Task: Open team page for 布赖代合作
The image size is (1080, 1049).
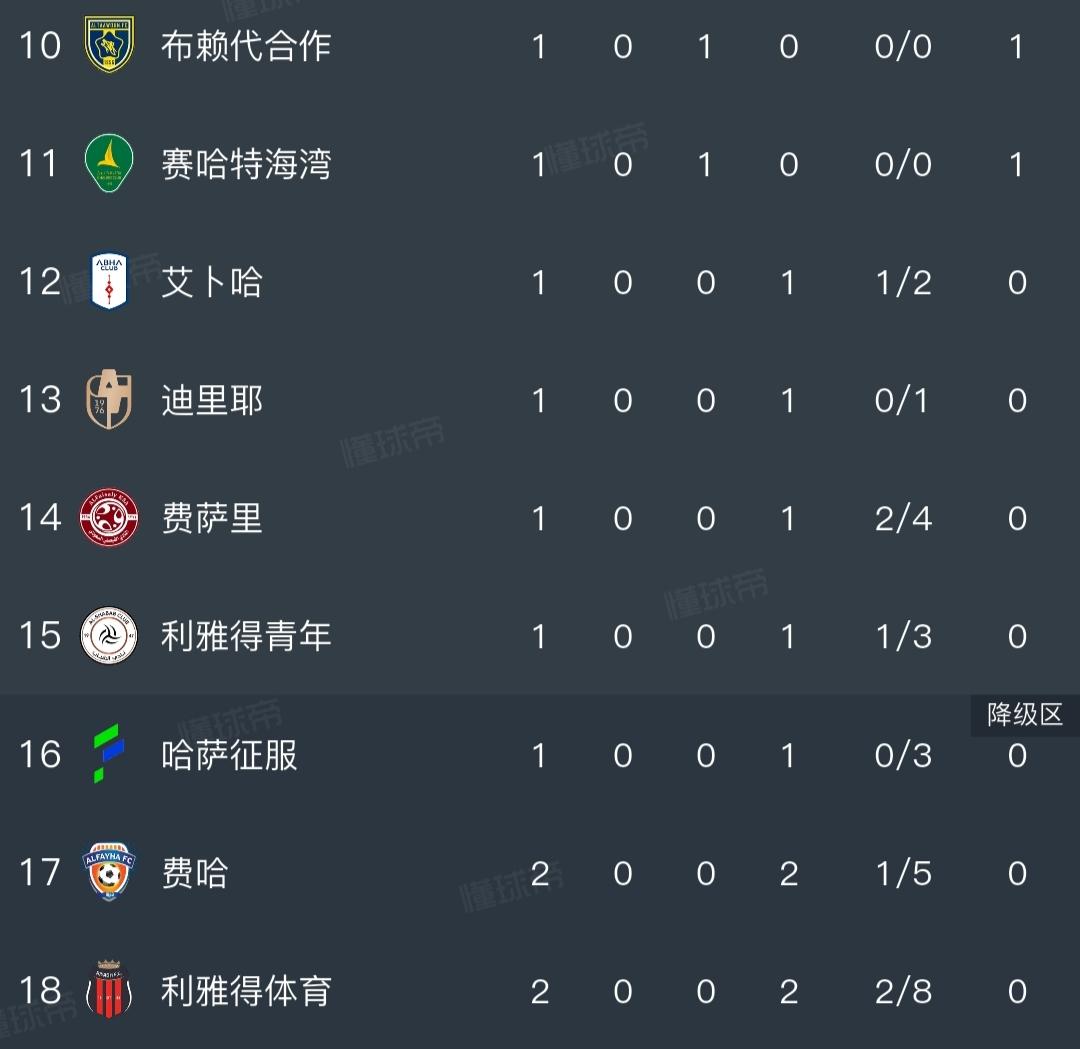Action: (x=246, y=46)
